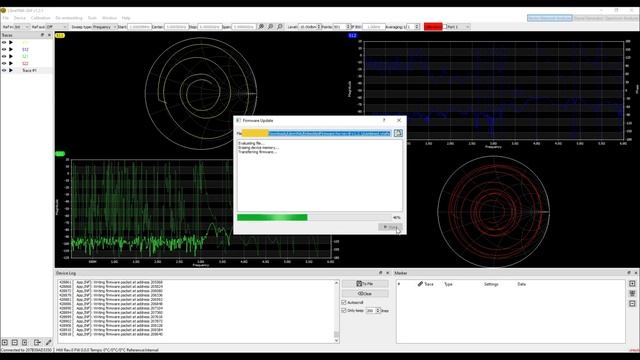Float the Traces panel with undock icon
The height and width of the screenshot is (360, 640).
pyautogui.click(x=42, y=35)
